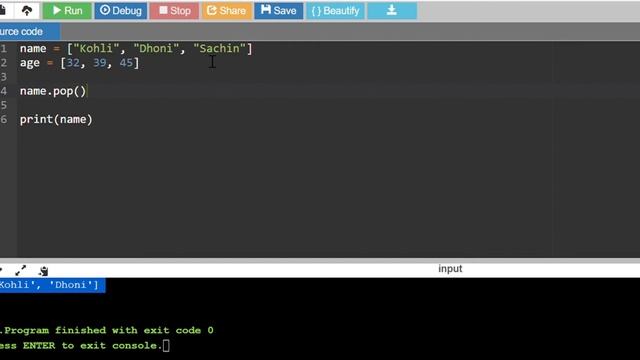Screen dimensions: 640x360
Task: Click the "Sachin" string in line 1
Action: pos(219,49)
